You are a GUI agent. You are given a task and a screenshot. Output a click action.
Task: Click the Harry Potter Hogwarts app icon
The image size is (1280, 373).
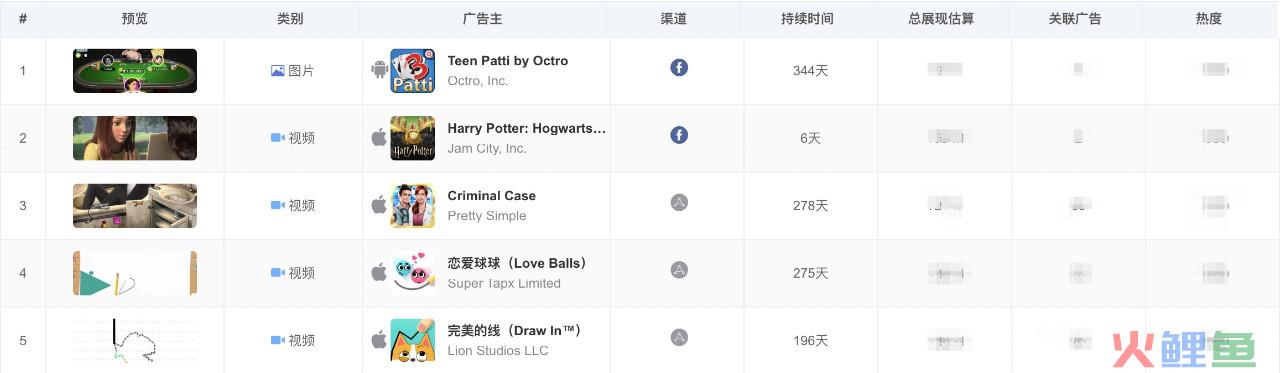pyautogui.click(x=412, y=138)
